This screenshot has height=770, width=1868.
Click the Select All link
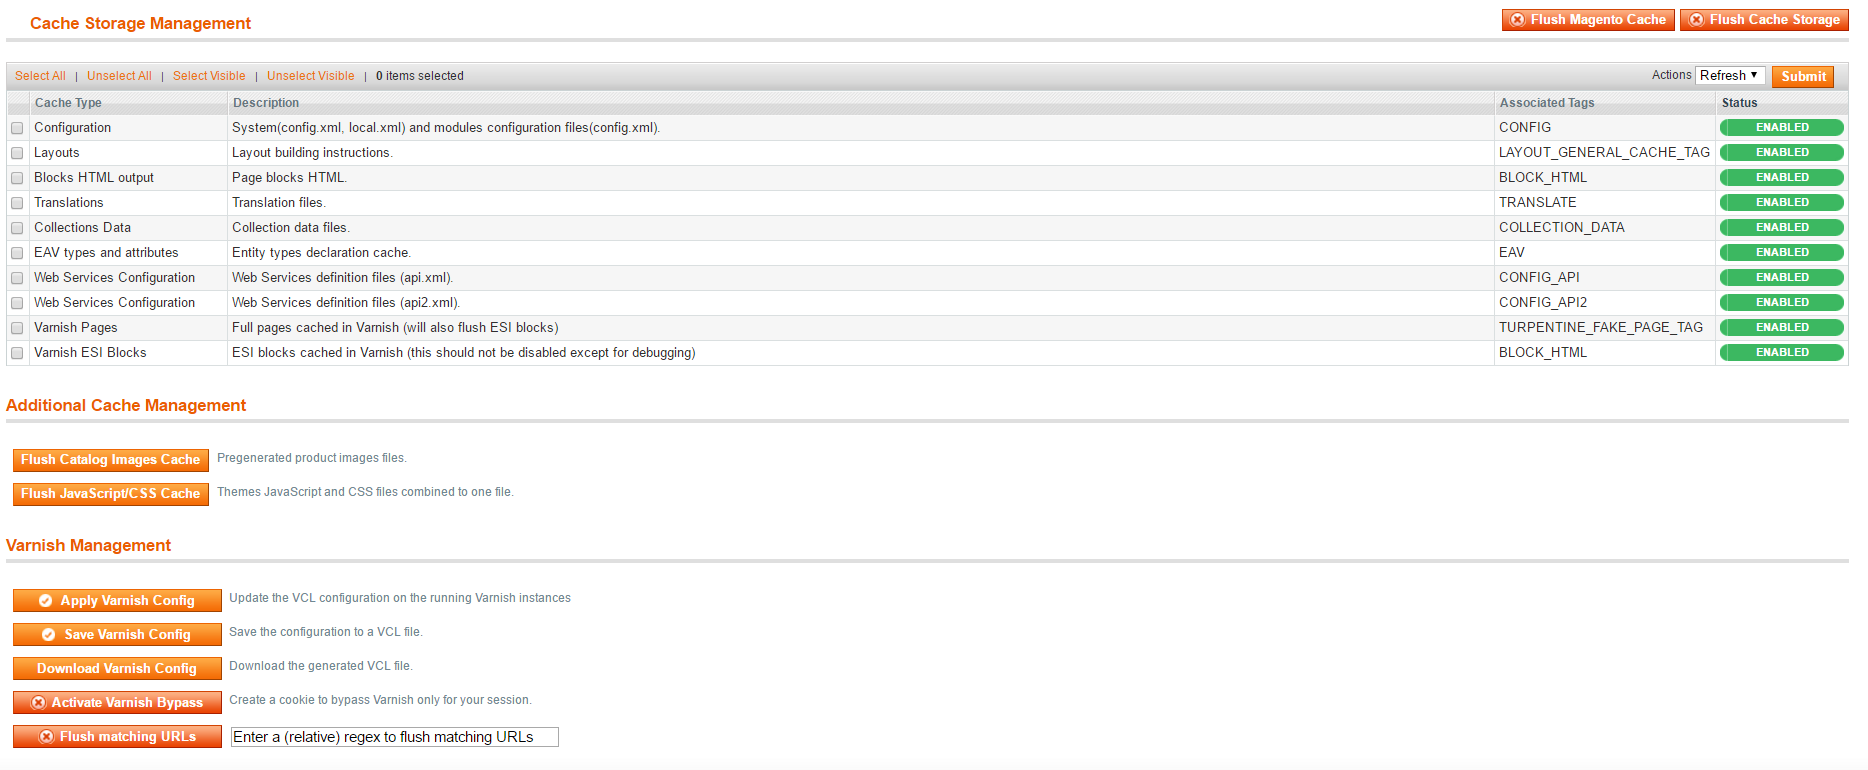40,75
